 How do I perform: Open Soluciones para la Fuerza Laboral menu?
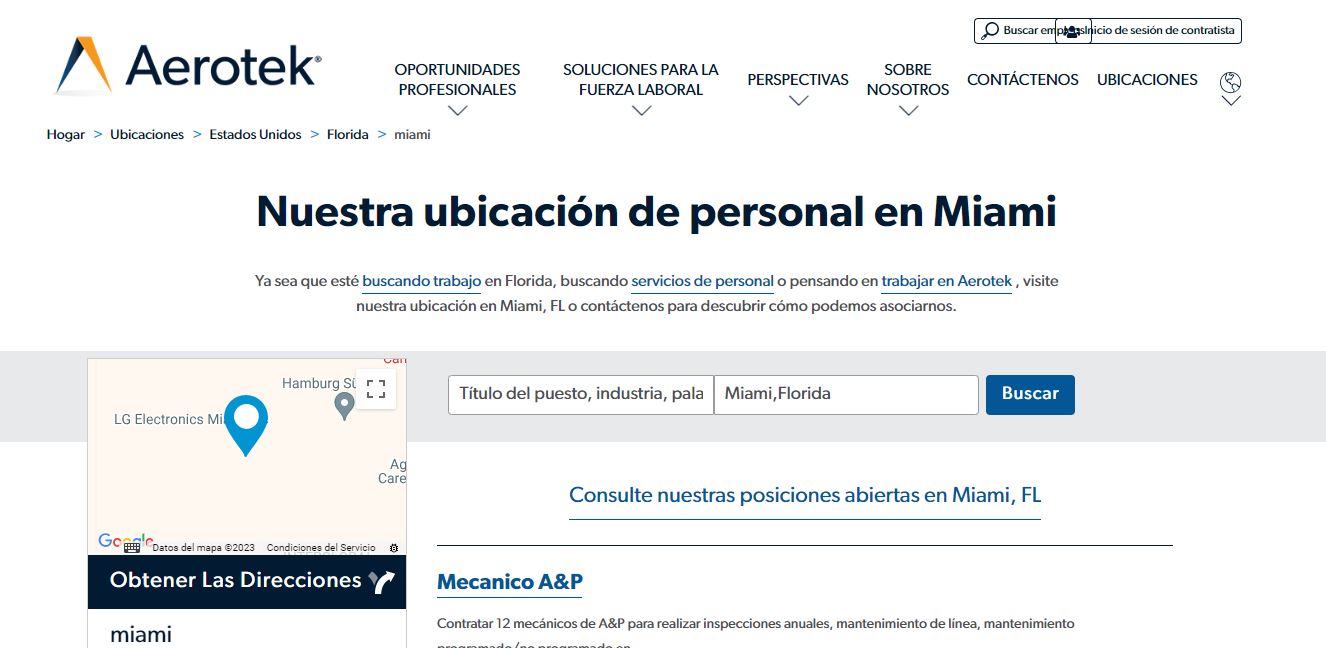point(641,80)
